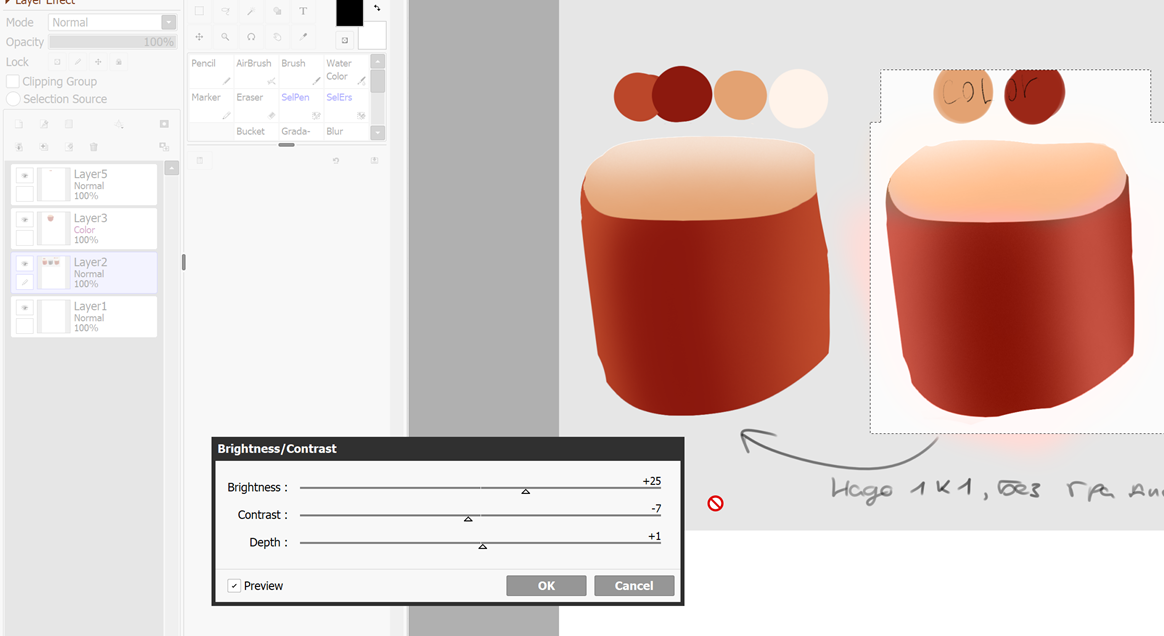Select the Eyedropper color picker tool
The width and height of the screenshot is (1164, 636).
pyautogui.click(x=303, y=36)
